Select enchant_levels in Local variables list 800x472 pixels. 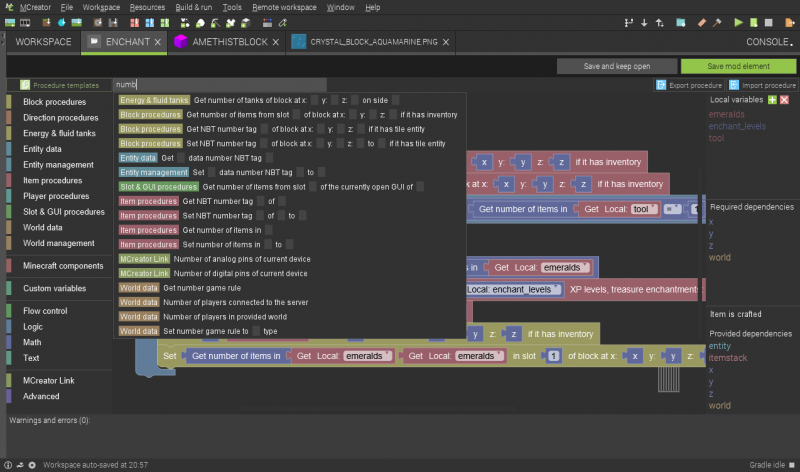tap(737, 126)
